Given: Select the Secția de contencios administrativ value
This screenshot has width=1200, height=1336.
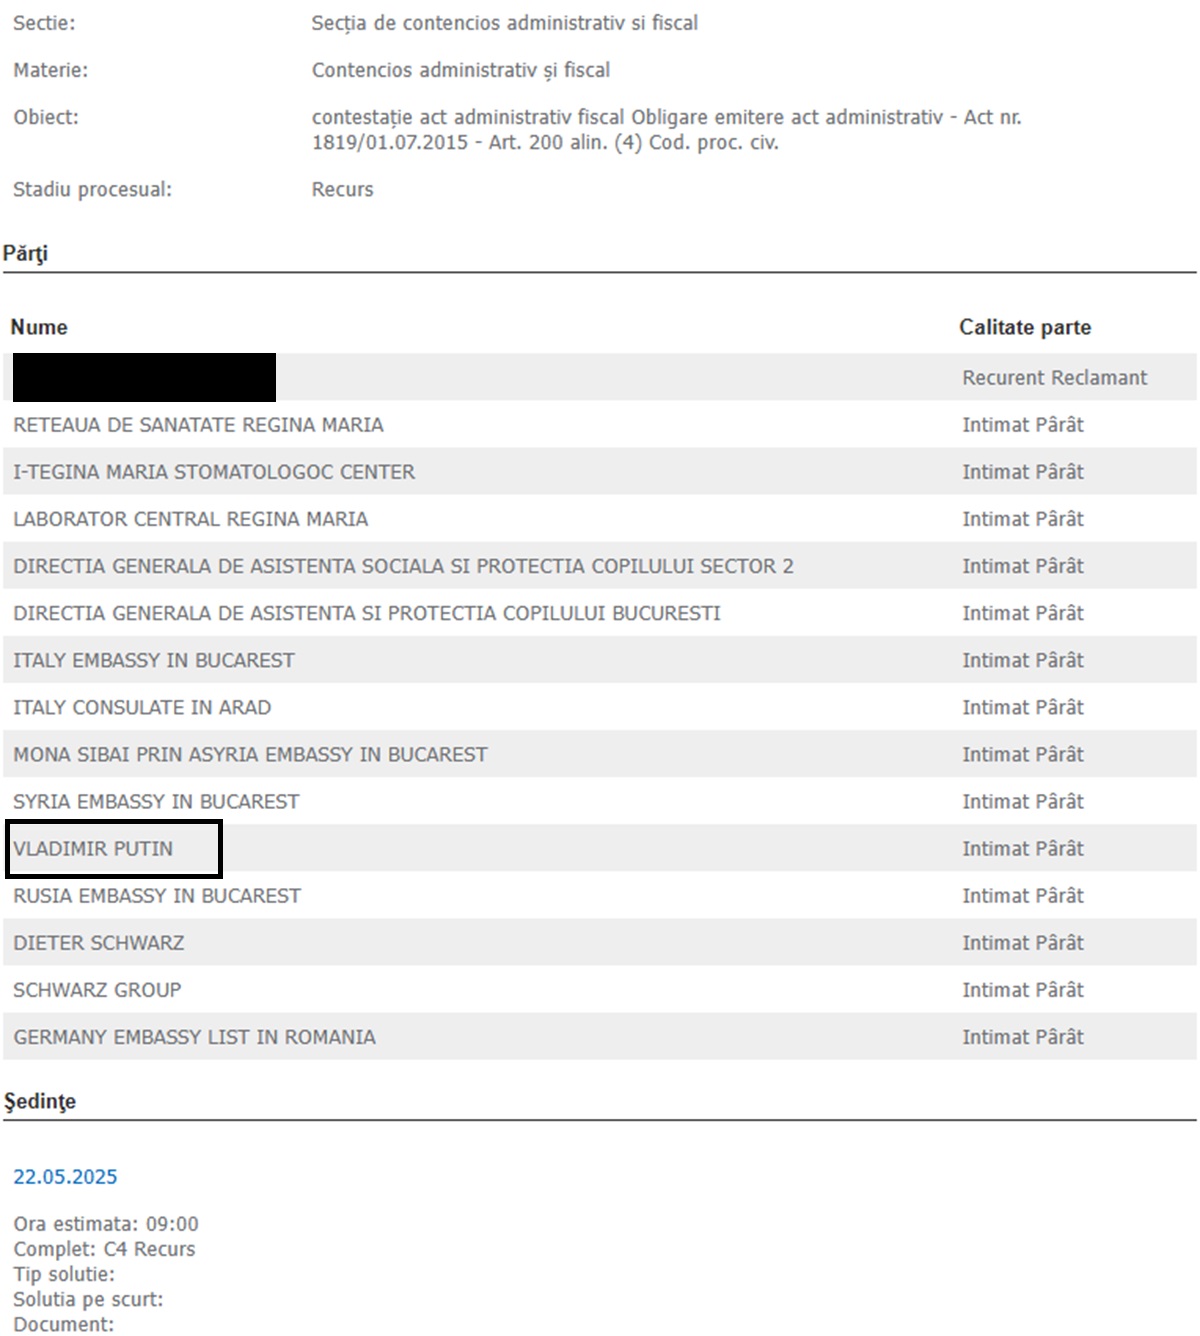Looking at the screenshot, I should pos(505,23).
